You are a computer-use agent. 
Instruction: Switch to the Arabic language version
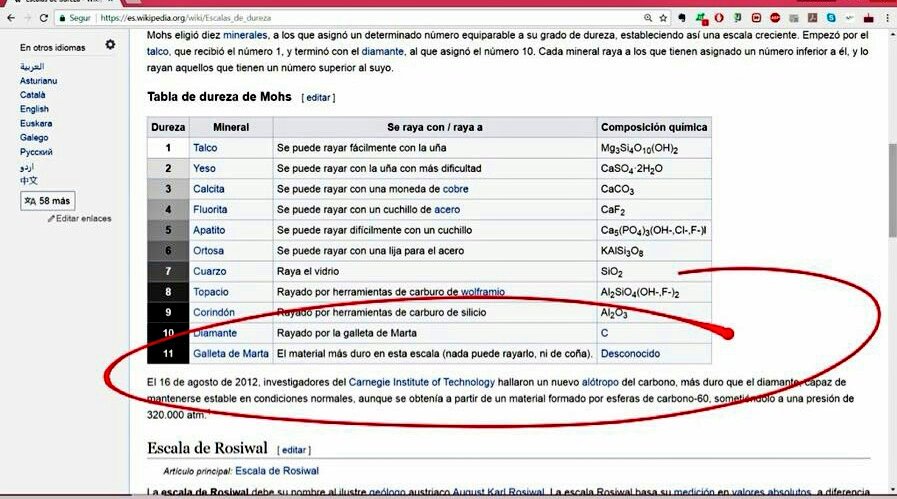click(32, 67)
